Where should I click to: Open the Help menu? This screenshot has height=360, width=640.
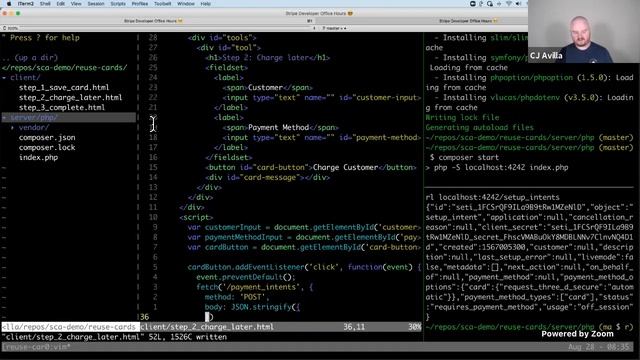[x=205, y=4]
